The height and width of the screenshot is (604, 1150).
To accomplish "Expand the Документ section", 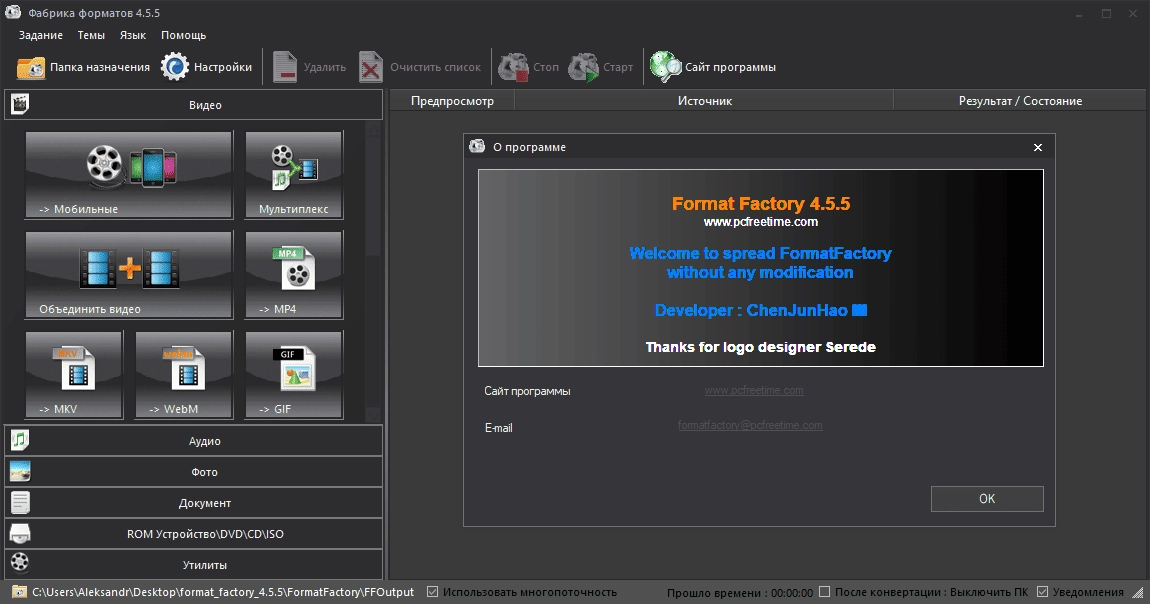I will click(x=194, y=503).
